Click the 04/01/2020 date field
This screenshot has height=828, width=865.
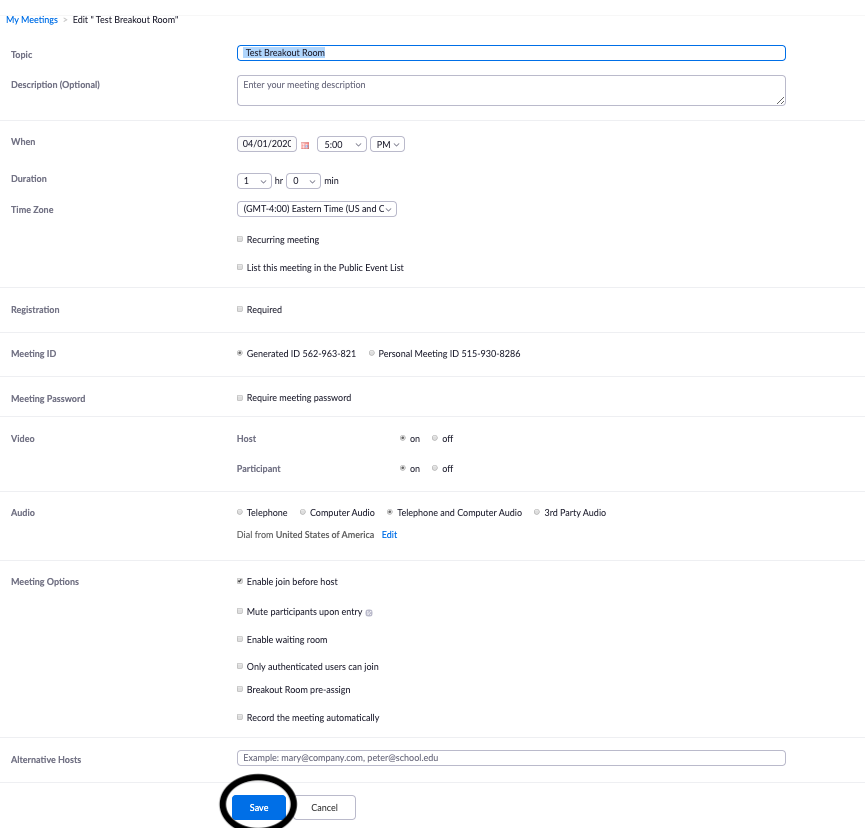pyautogui.click(x=267, y=144)
